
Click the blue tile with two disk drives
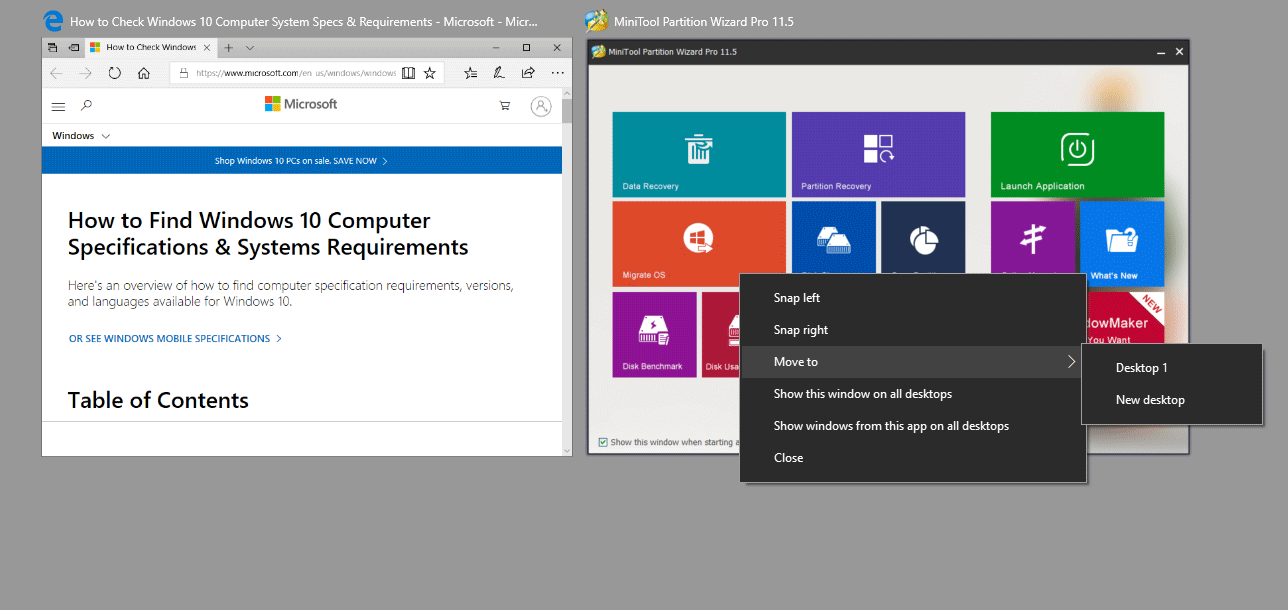click(833, 237)
